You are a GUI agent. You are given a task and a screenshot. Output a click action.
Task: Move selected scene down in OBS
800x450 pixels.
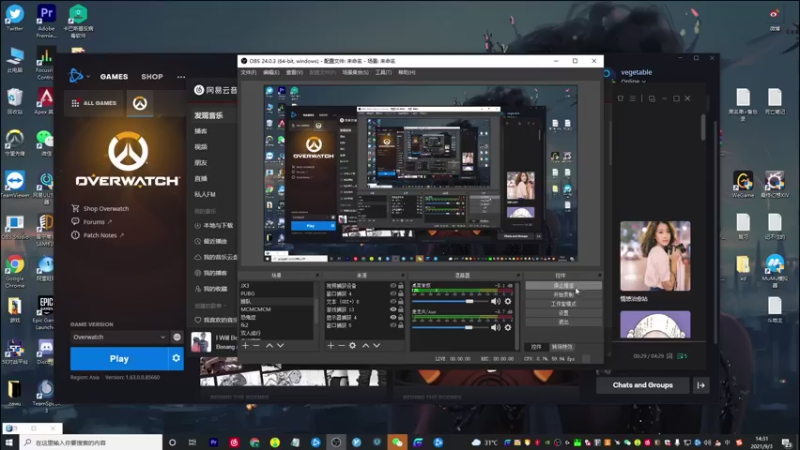[x=280, y=345]
